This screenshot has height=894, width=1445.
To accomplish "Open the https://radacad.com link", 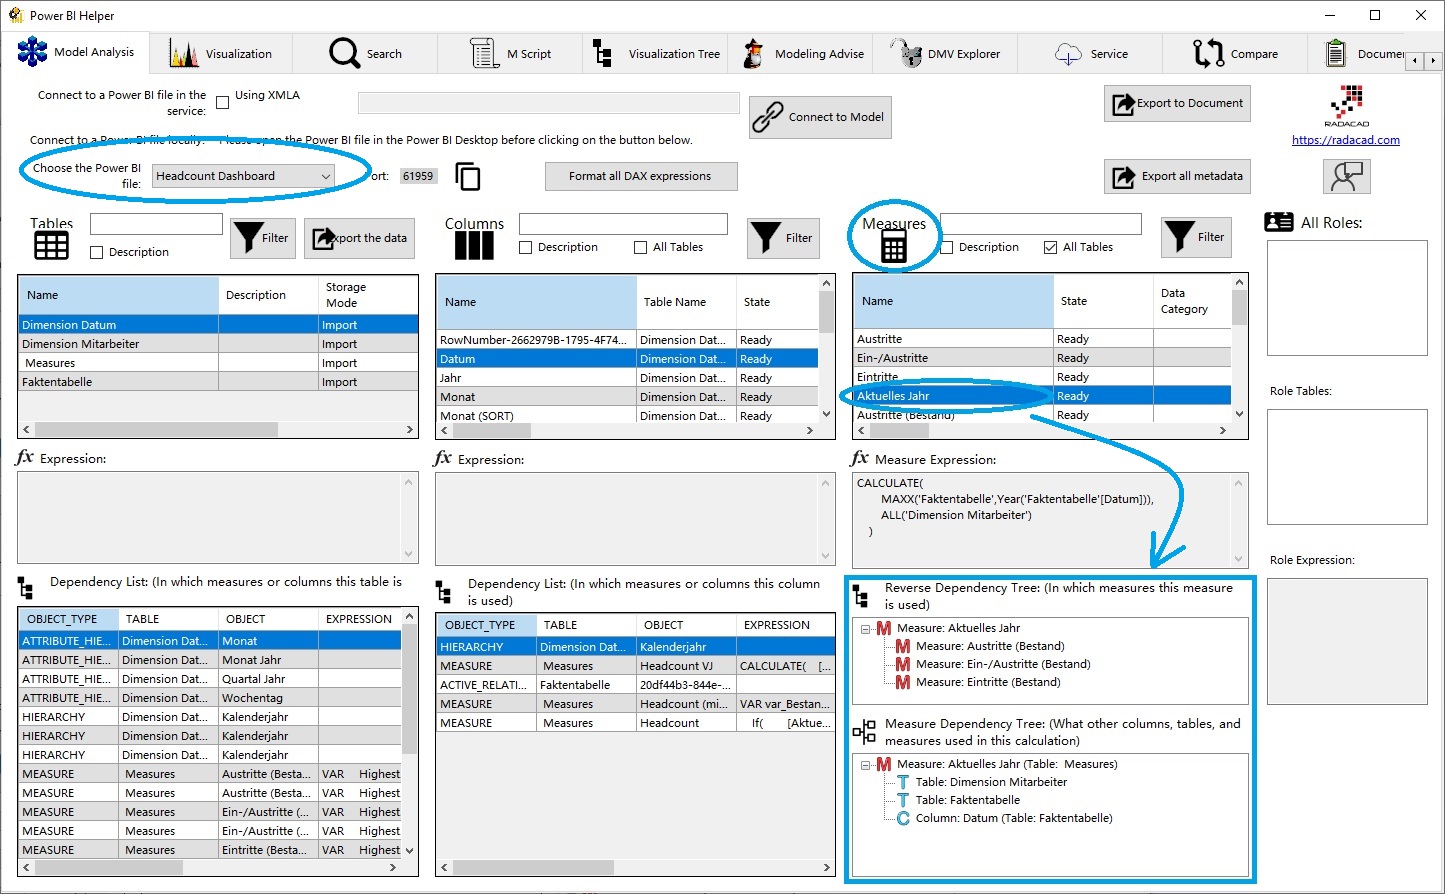I will [1345, 140].
